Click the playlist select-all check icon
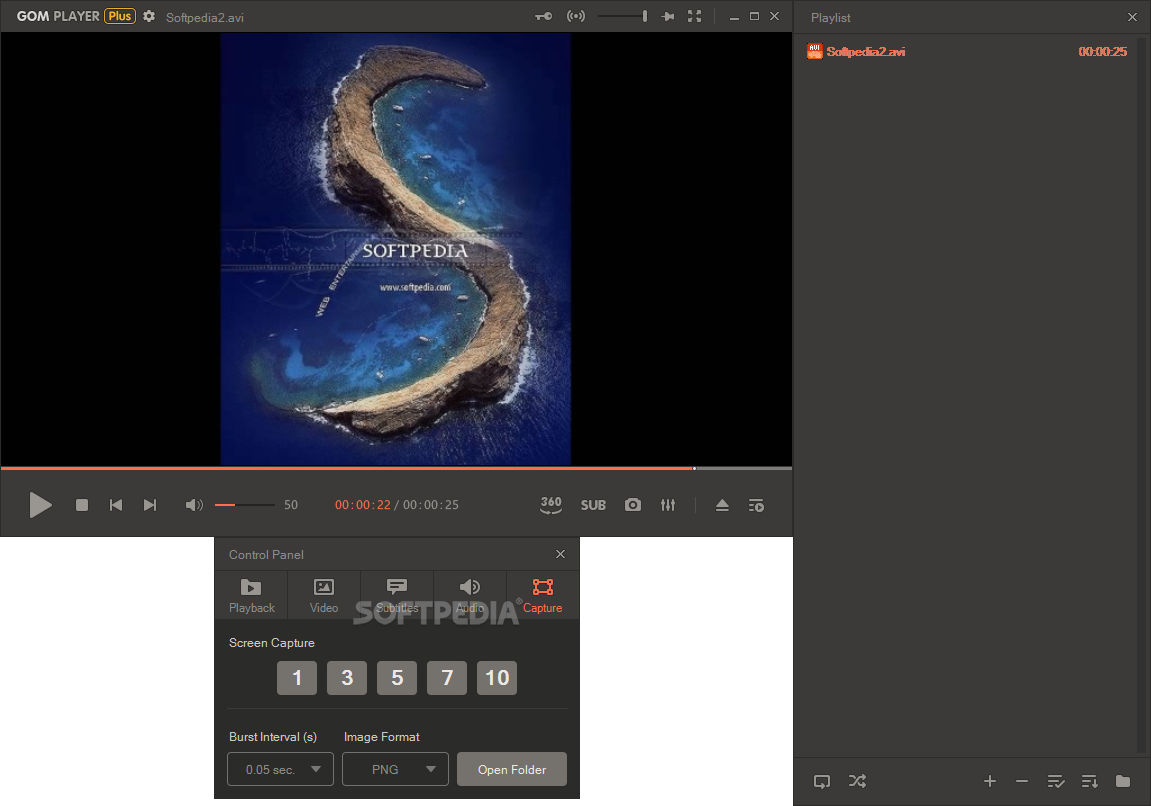This screenshot has width=1151, height=806. coord(1056,781)
